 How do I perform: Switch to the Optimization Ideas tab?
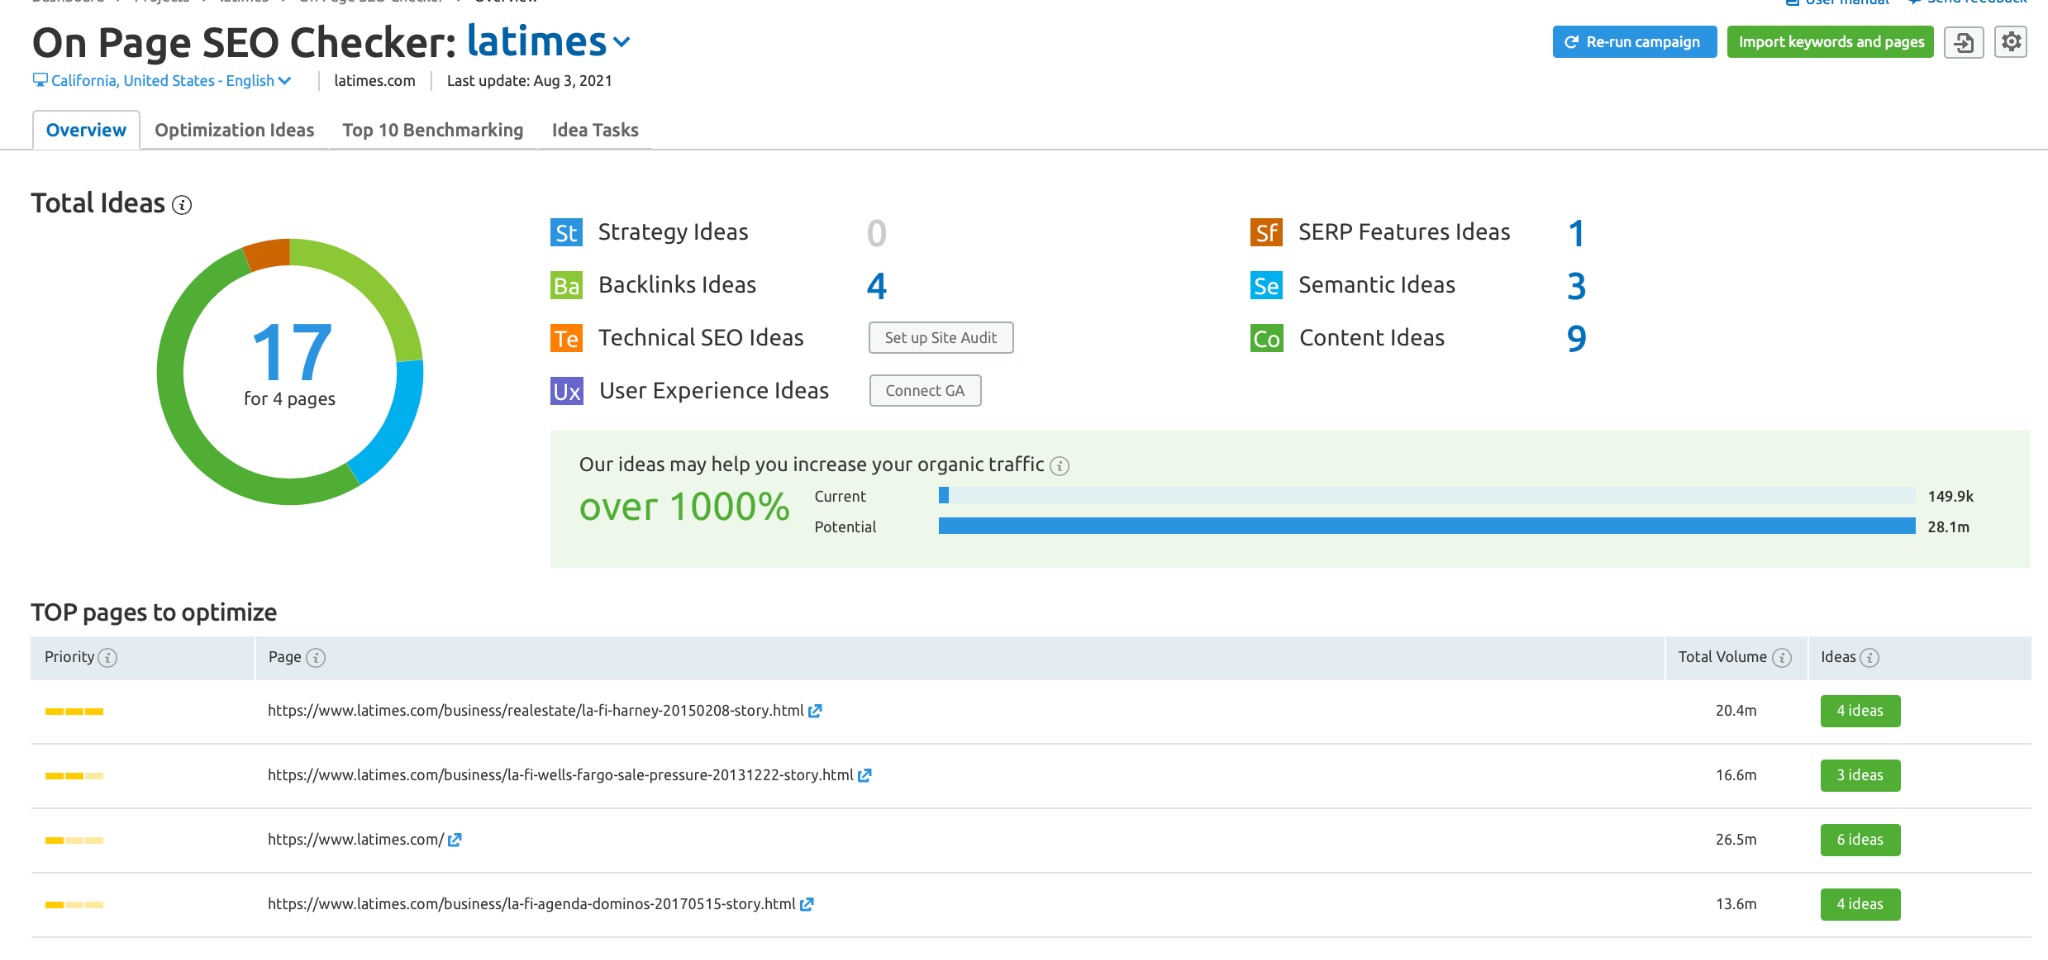[x=234, y=130]
